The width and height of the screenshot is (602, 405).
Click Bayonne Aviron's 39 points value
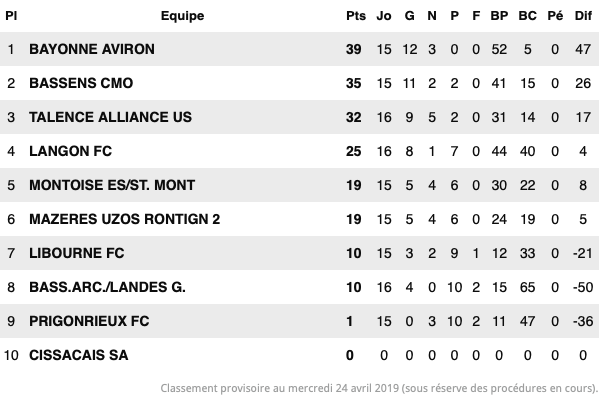click(353, 49)
